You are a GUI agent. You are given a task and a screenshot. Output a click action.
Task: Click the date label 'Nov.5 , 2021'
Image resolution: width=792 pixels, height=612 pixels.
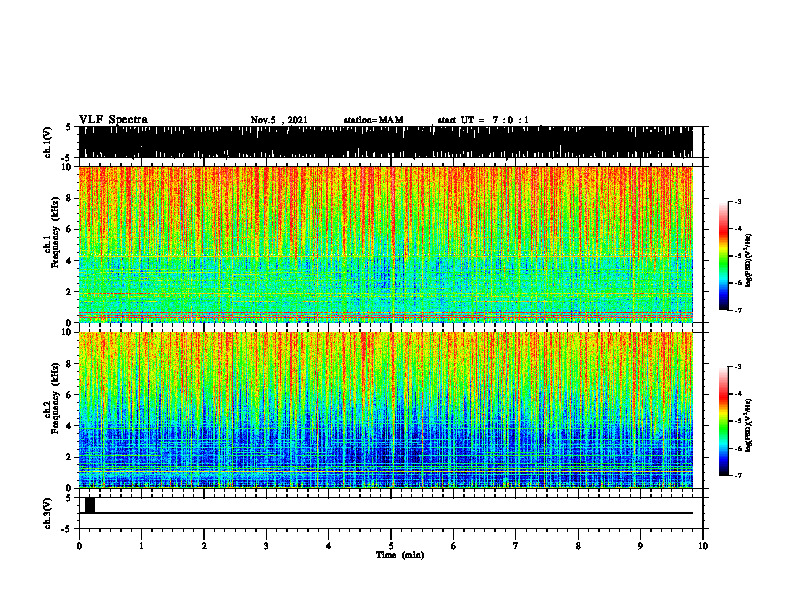point(279,120)
